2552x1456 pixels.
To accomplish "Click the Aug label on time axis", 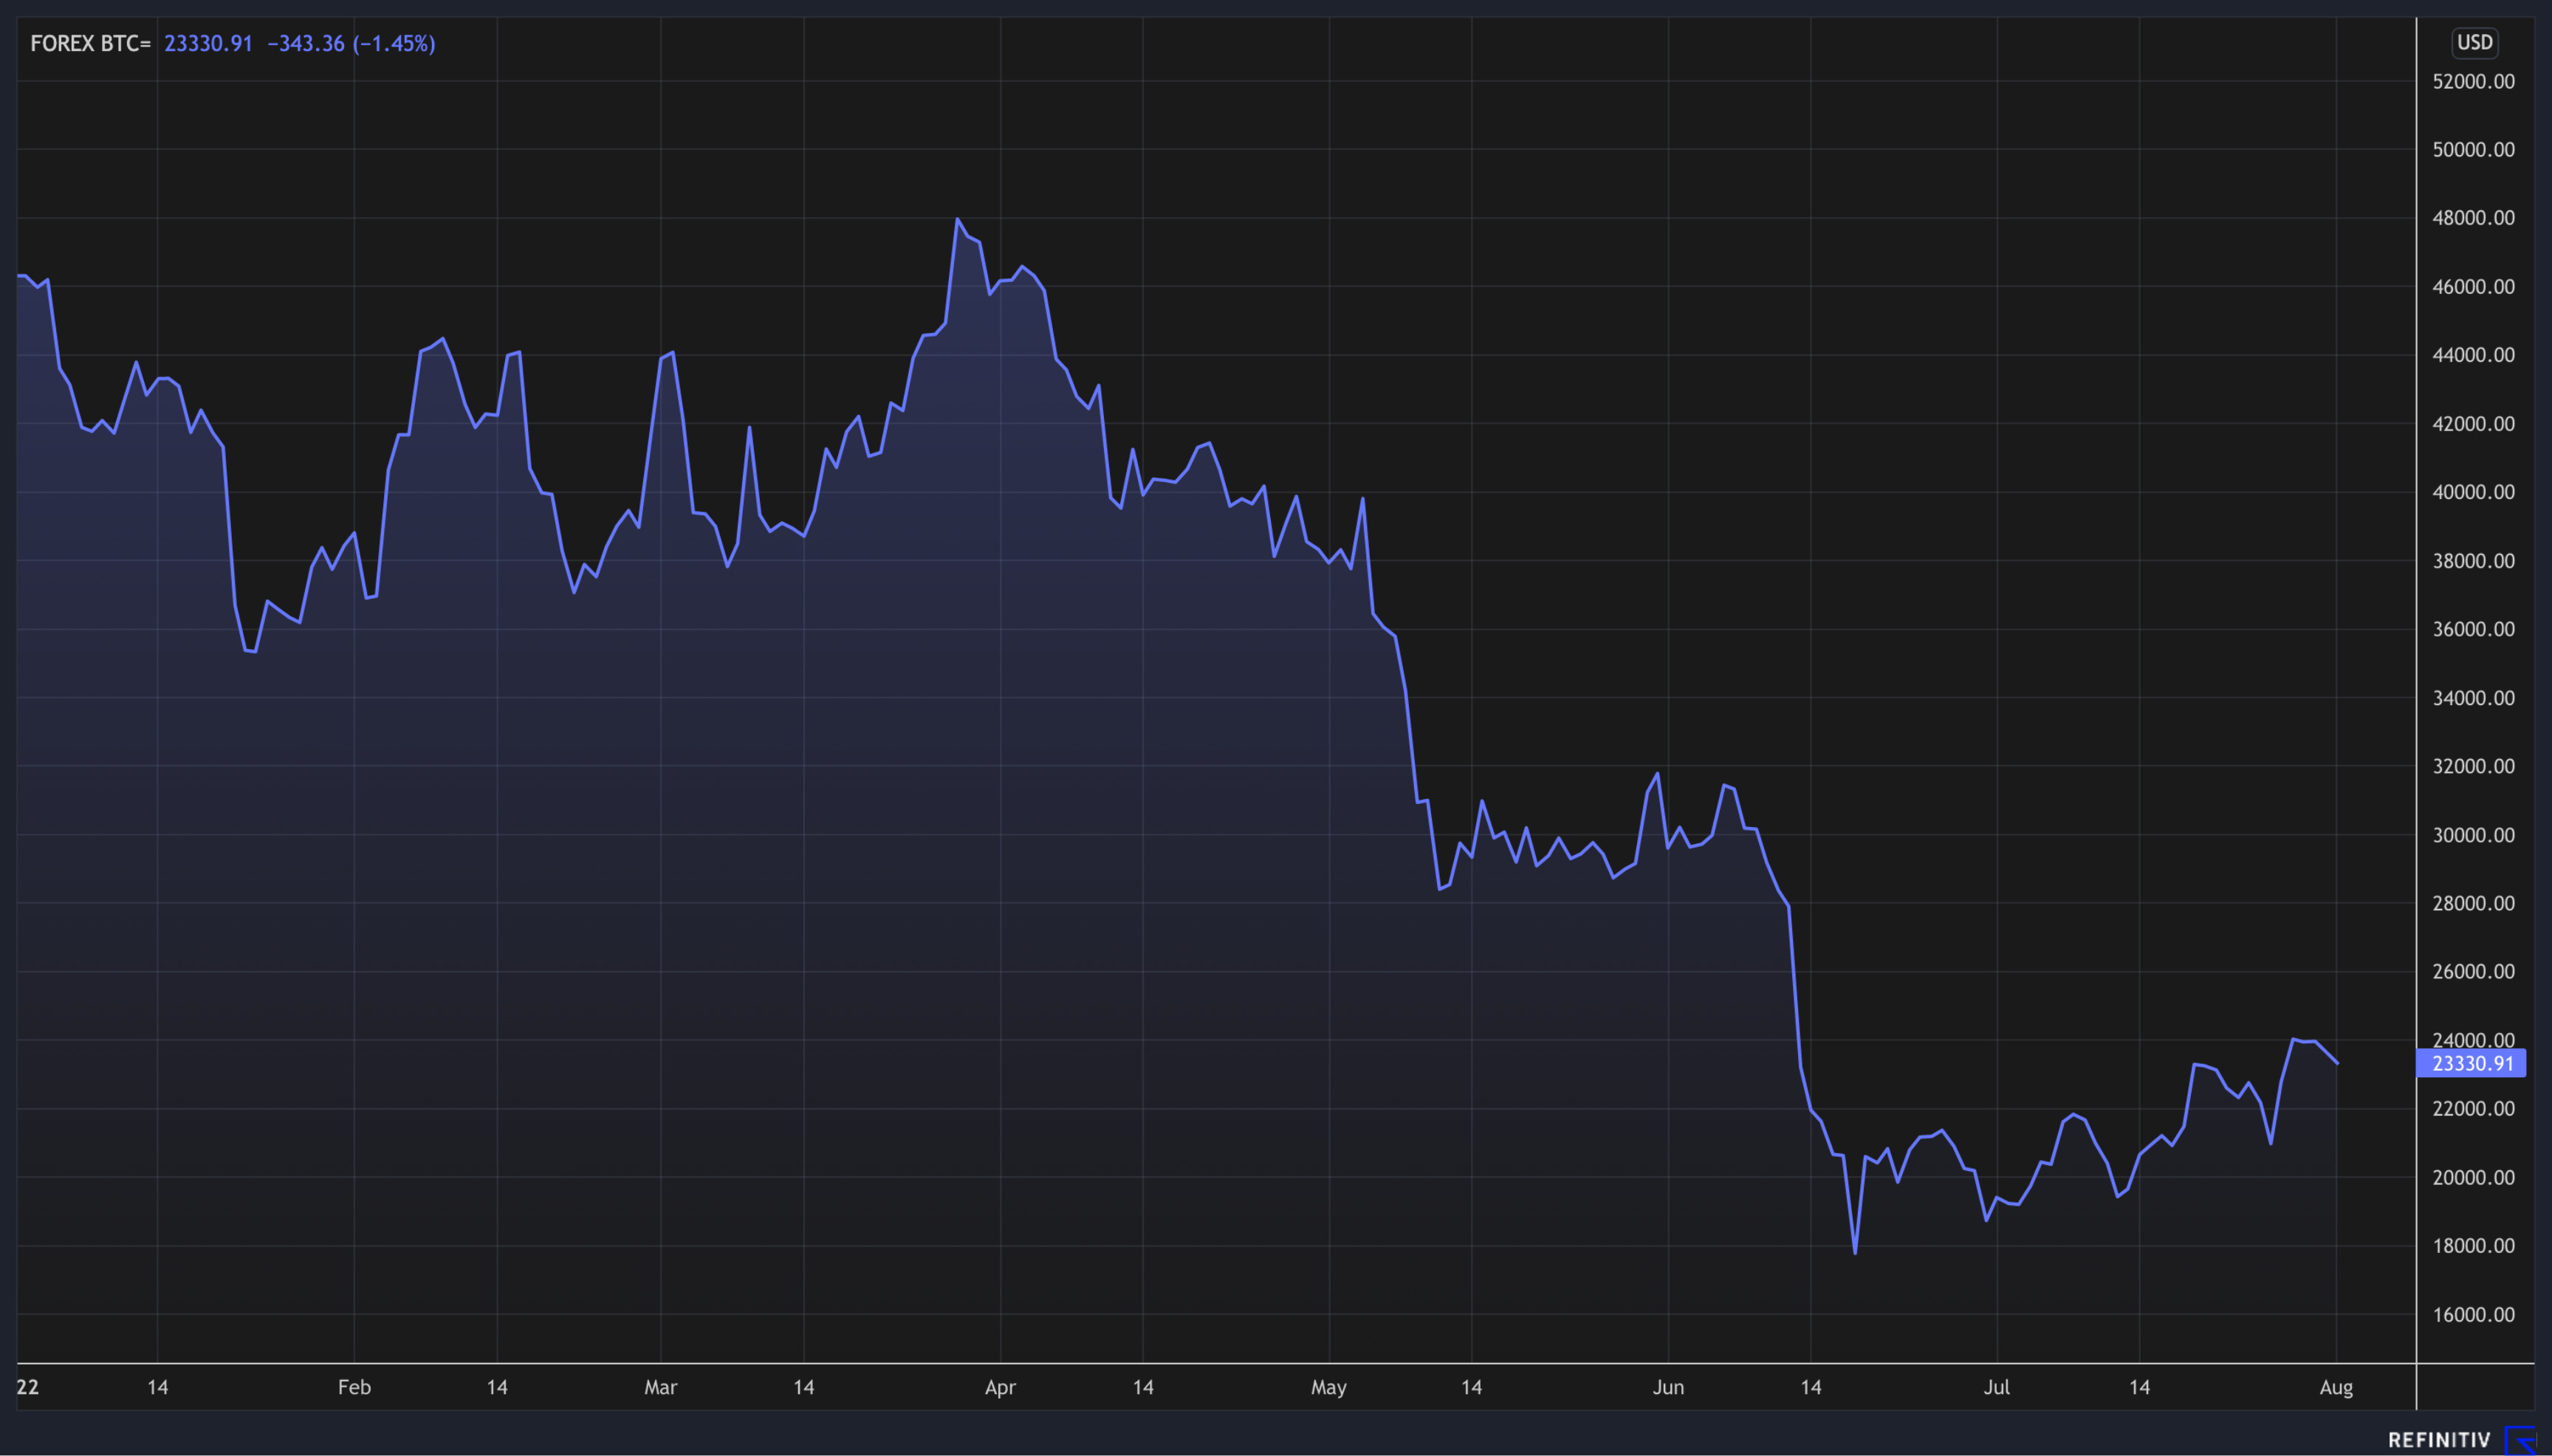I will point(2336,1387).
